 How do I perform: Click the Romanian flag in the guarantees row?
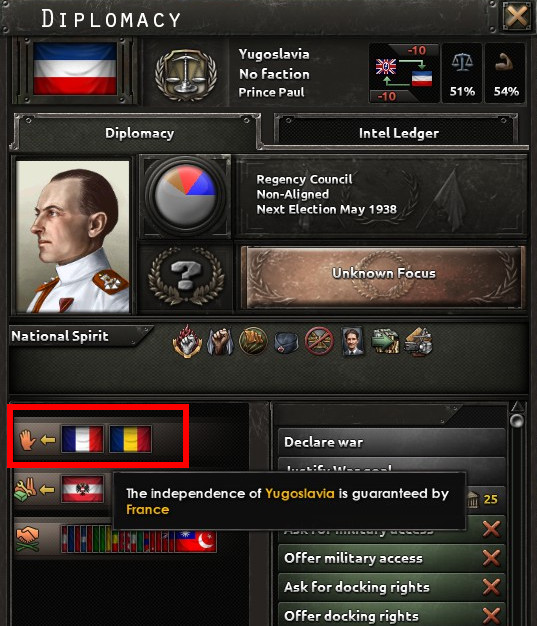click(131, 439)
